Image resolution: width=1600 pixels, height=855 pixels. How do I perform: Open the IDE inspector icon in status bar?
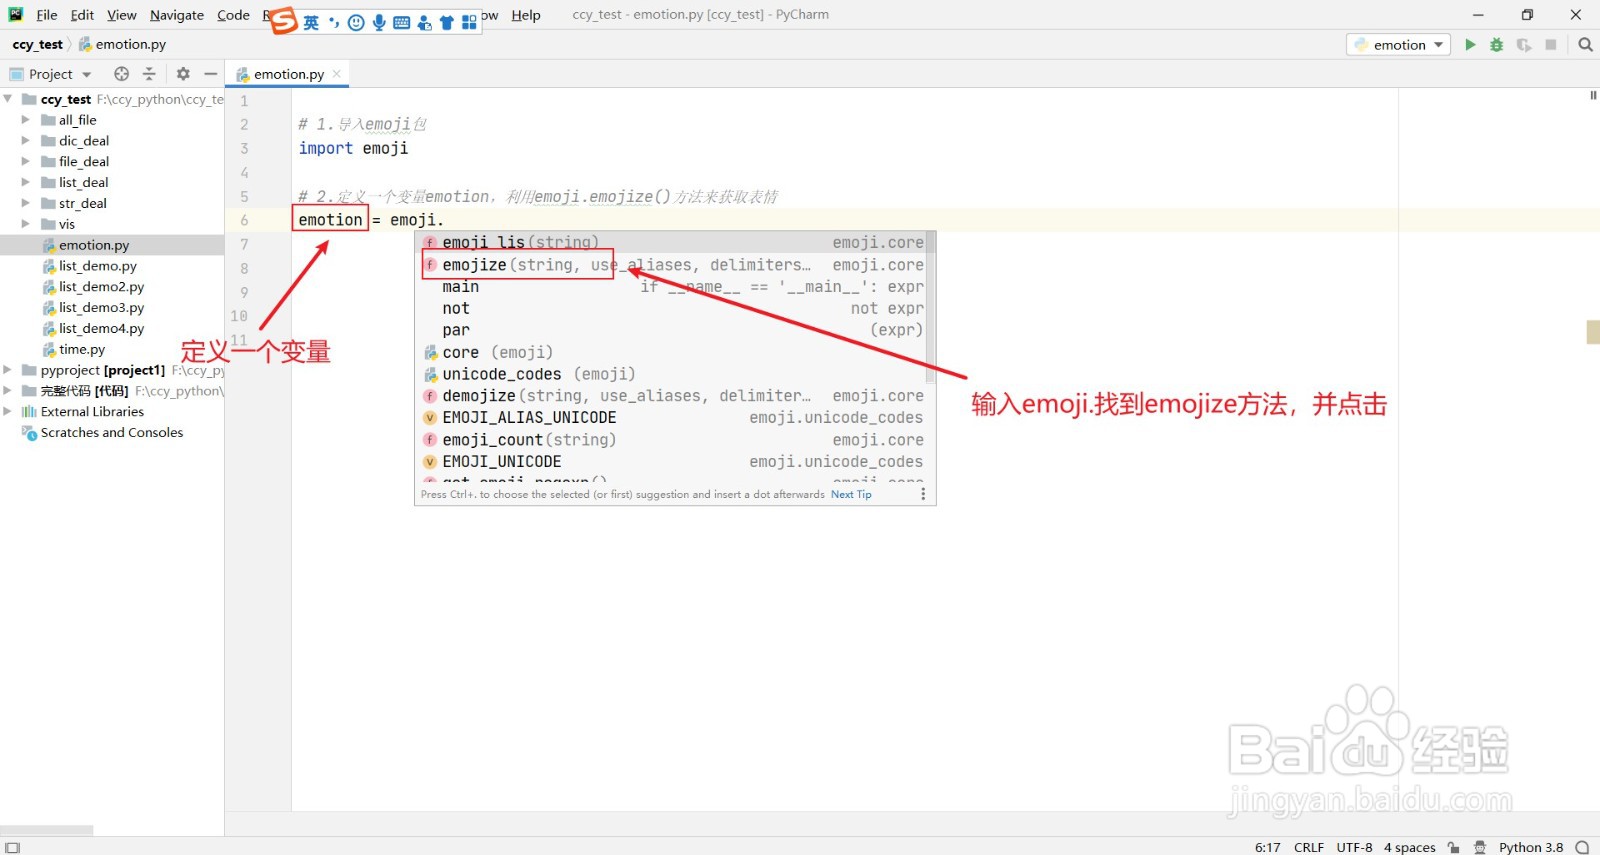pyautogui.click(x=1480, y=847)
